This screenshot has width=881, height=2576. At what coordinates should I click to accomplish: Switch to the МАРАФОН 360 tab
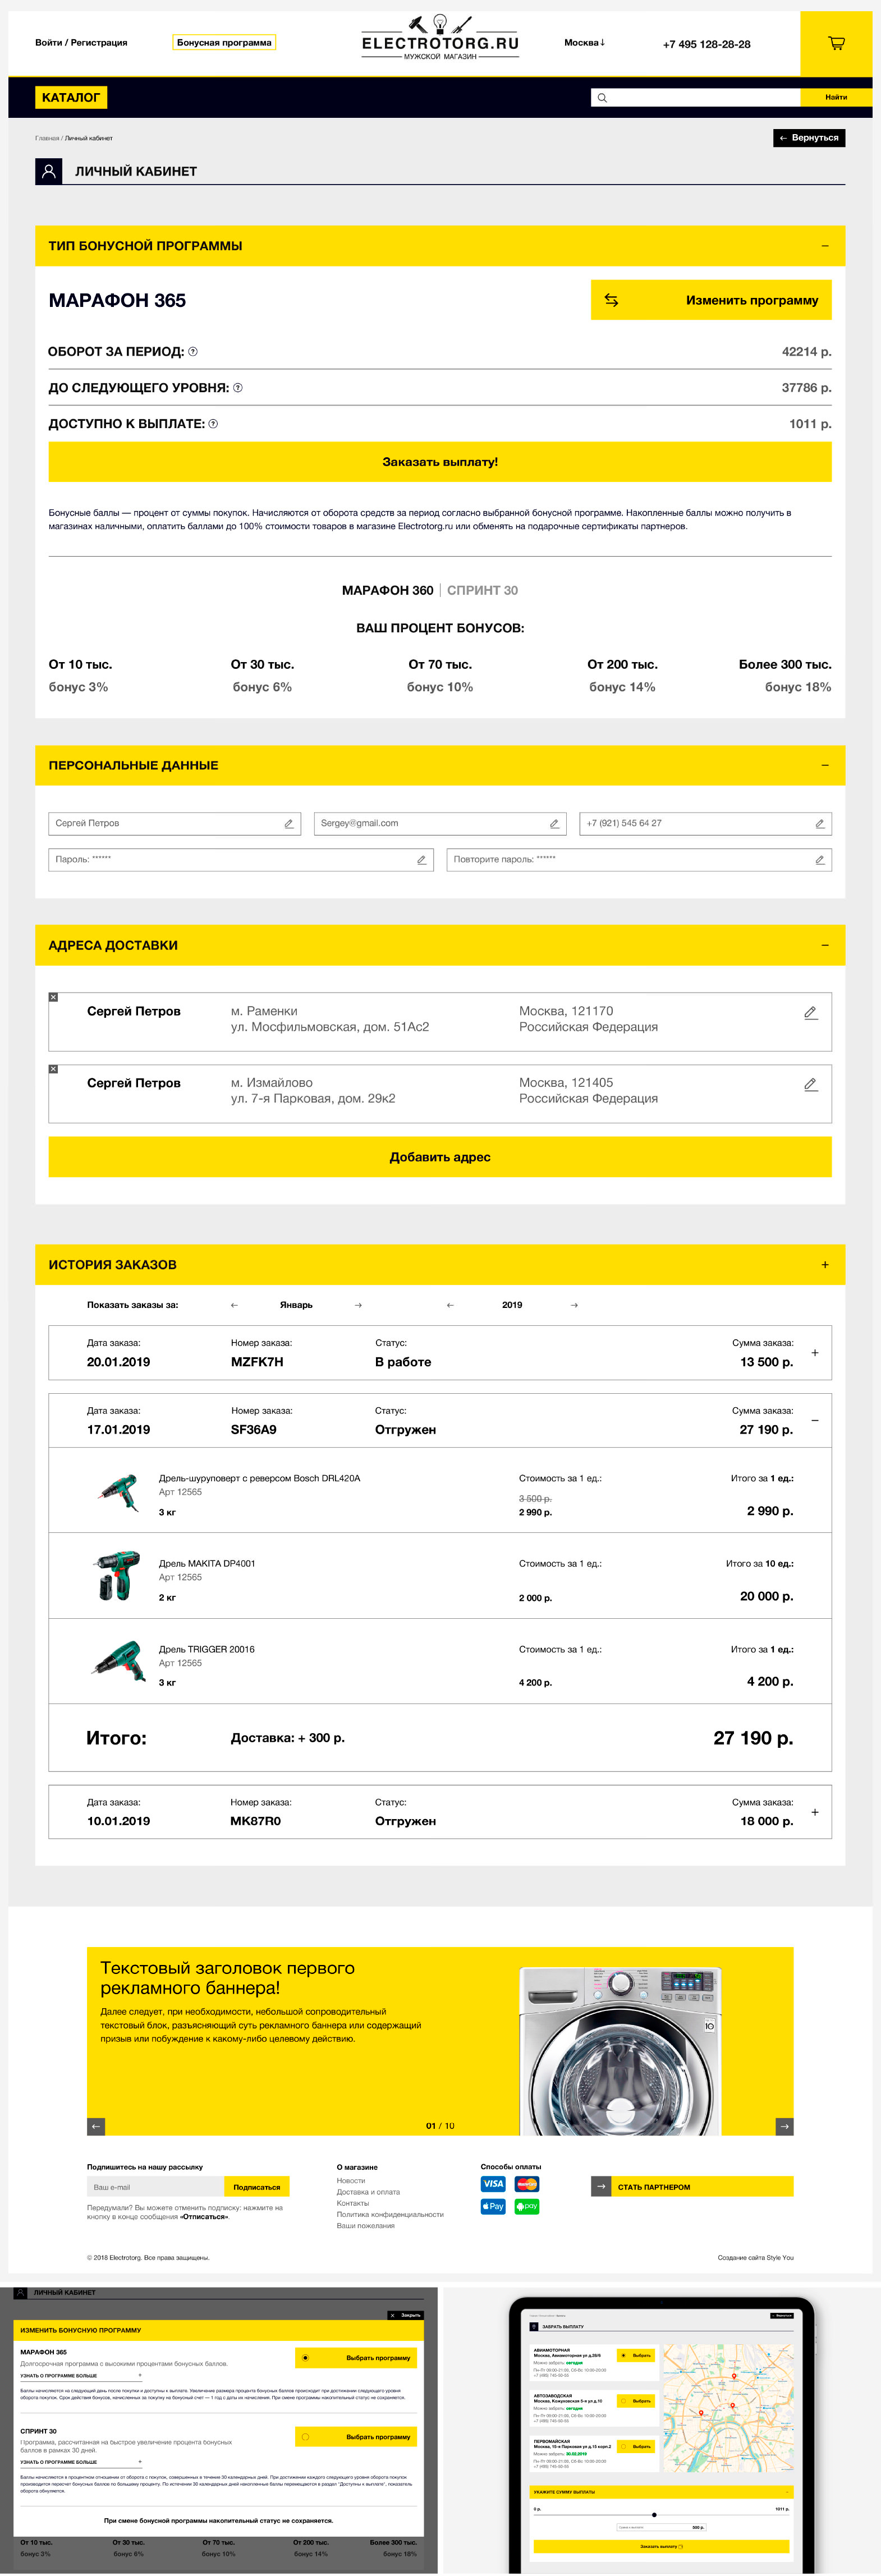tap(388, 590)
